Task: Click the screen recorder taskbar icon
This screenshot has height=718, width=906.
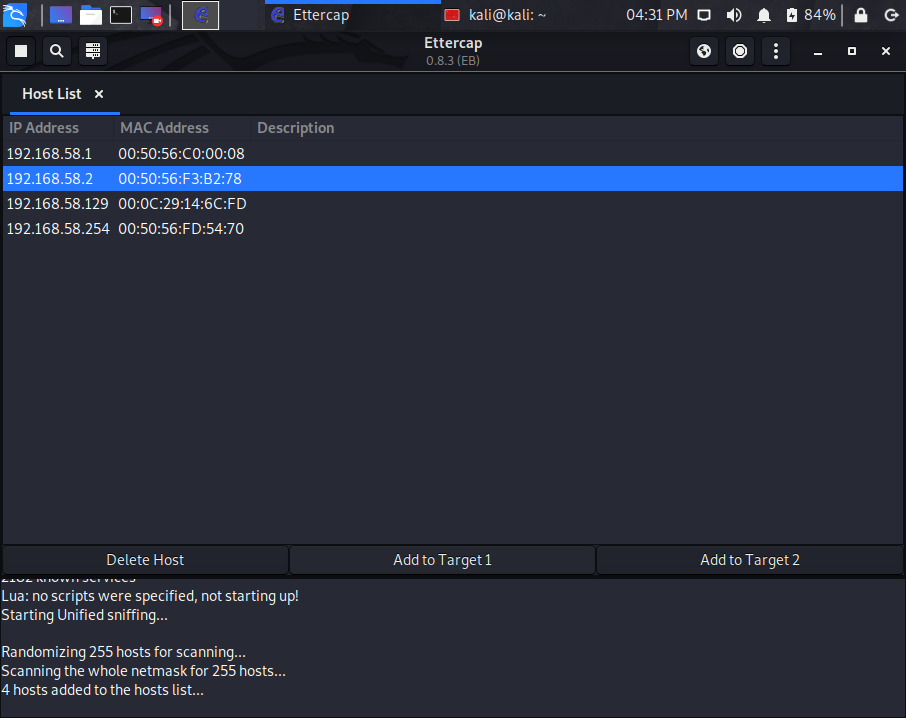Action: tap(151, 15)
